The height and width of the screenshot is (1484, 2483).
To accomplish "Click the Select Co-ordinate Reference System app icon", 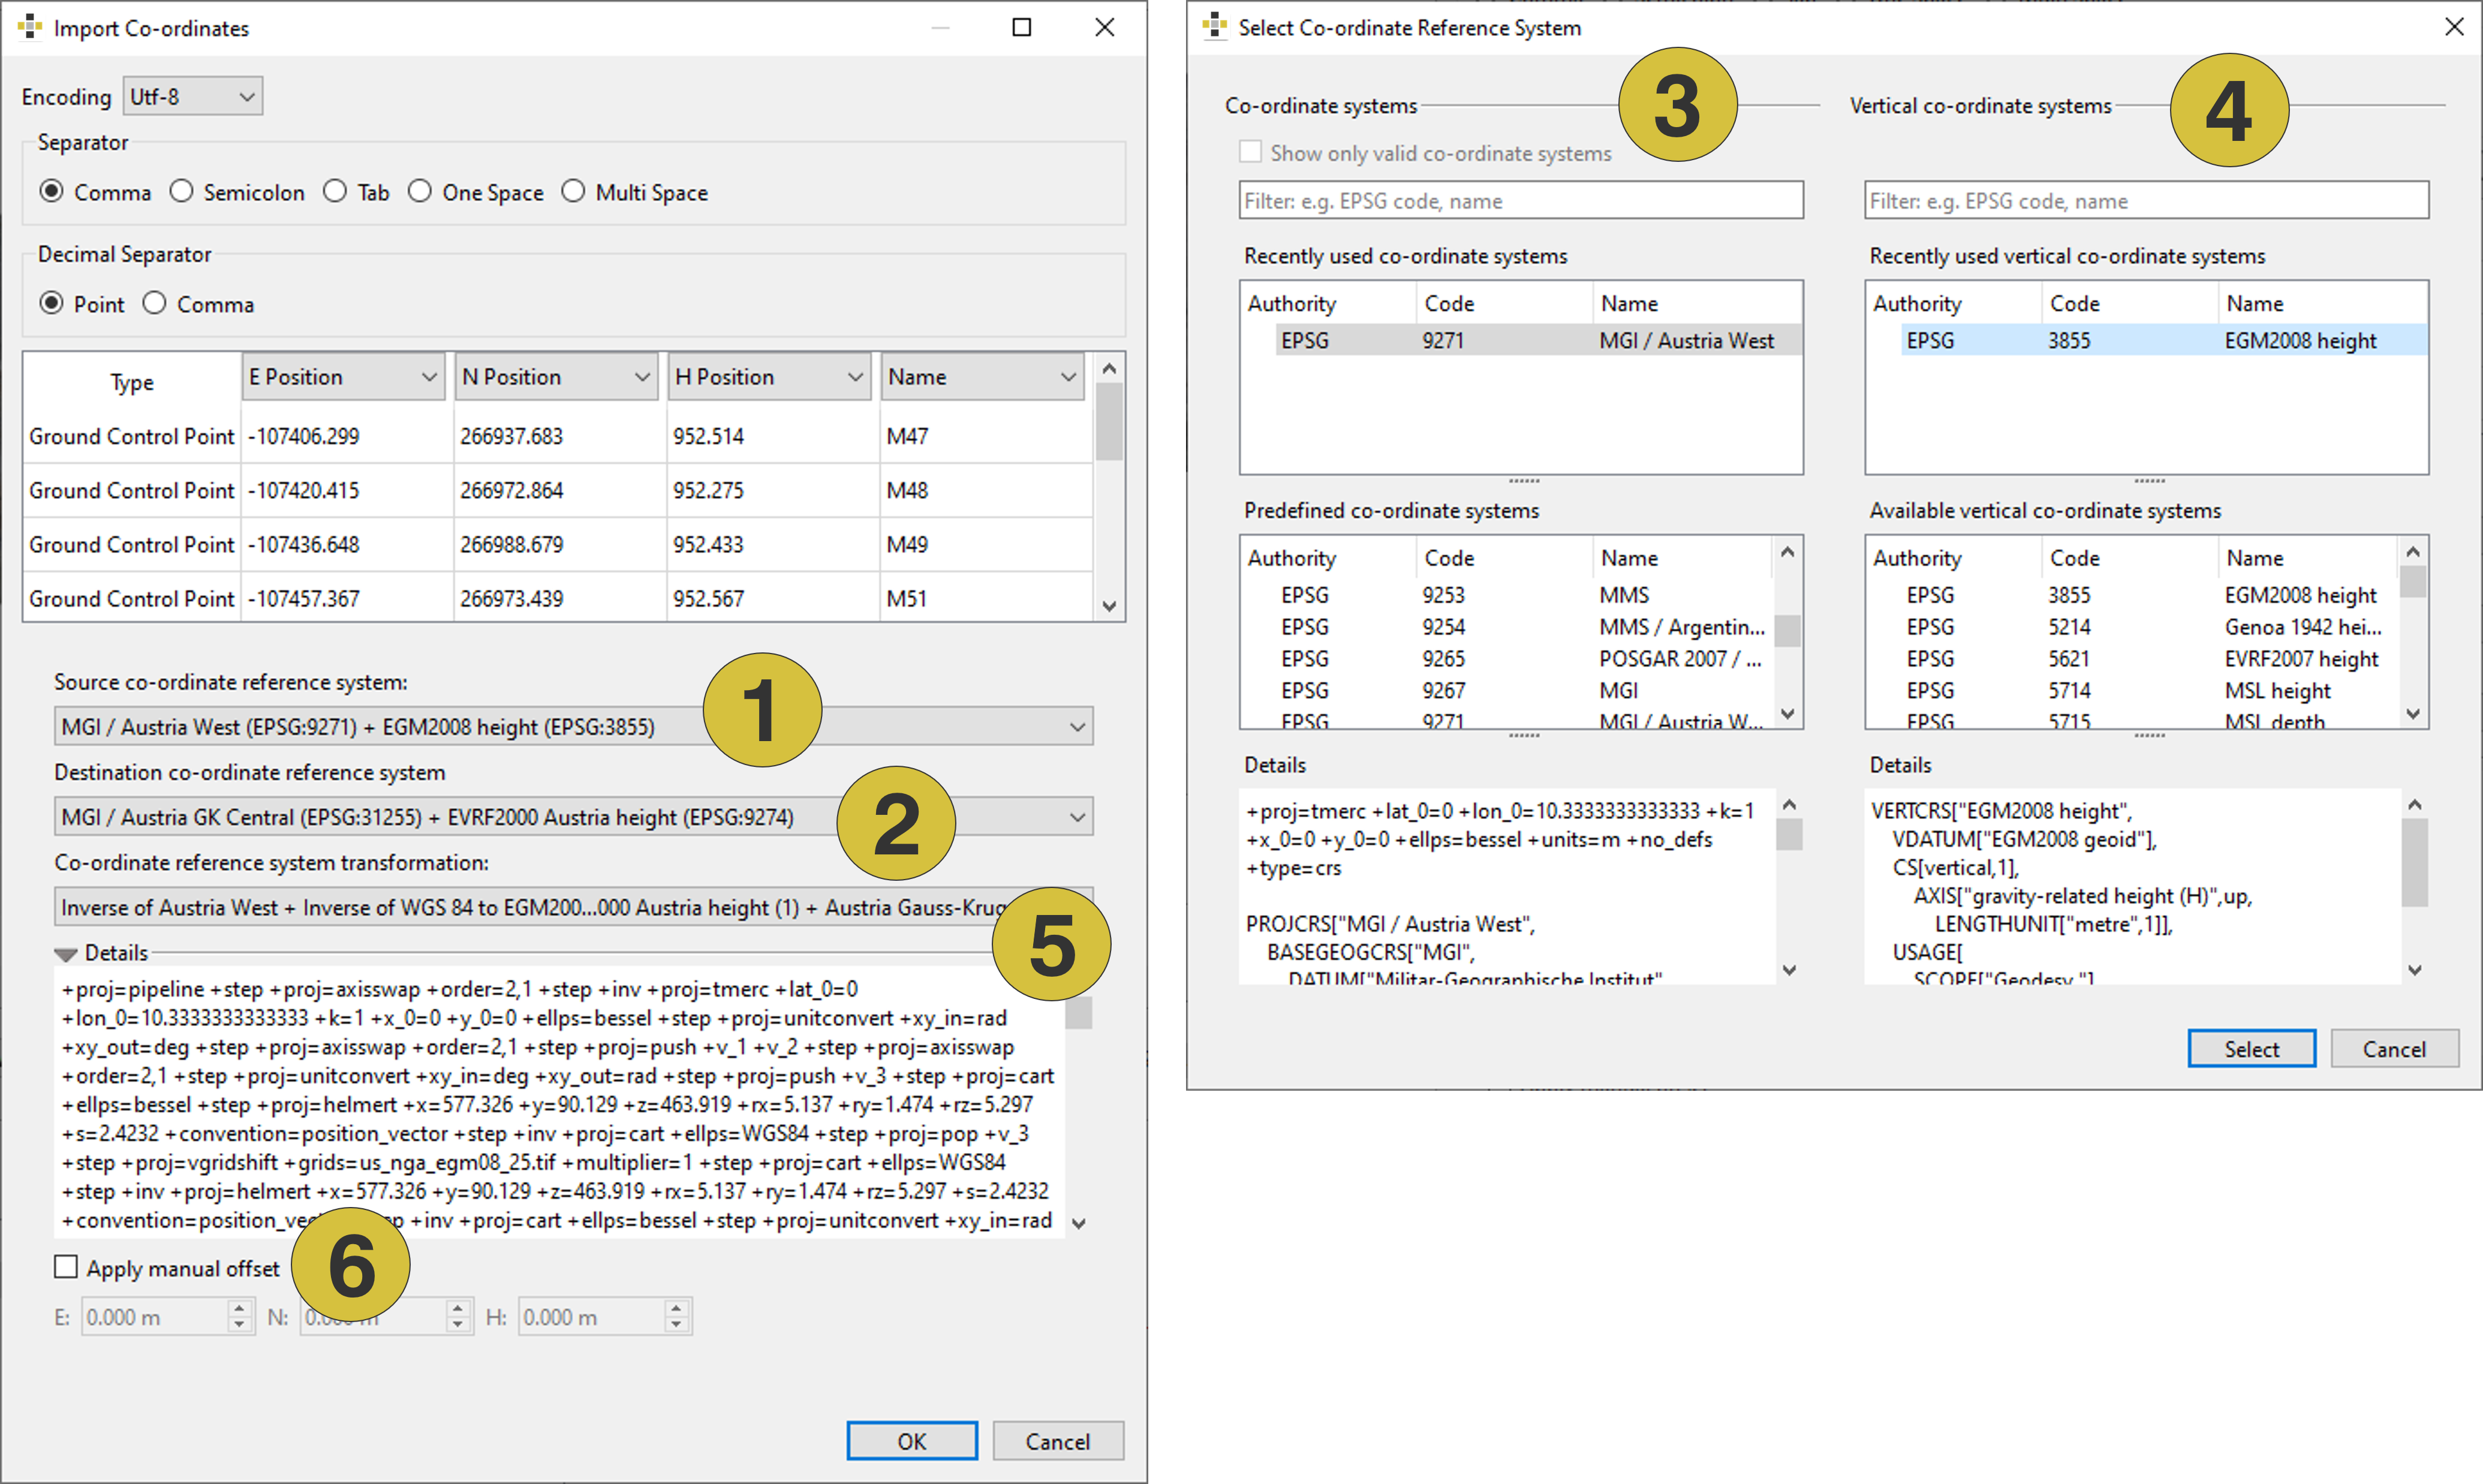I will (1215, 27).
